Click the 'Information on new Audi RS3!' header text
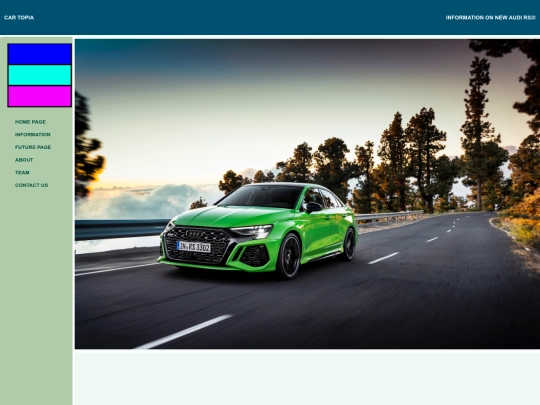The image size is (540, 405). 490,18
